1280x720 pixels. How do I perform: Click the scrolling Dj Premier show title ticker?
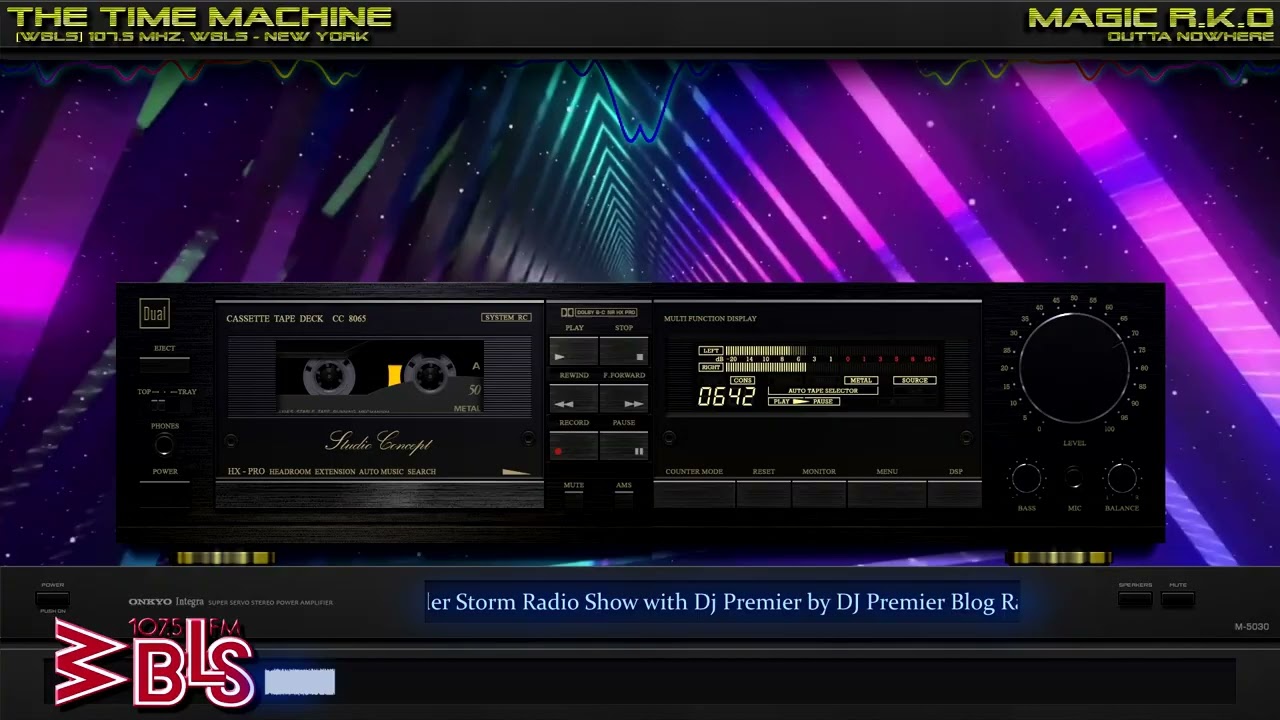coord(722,602)
